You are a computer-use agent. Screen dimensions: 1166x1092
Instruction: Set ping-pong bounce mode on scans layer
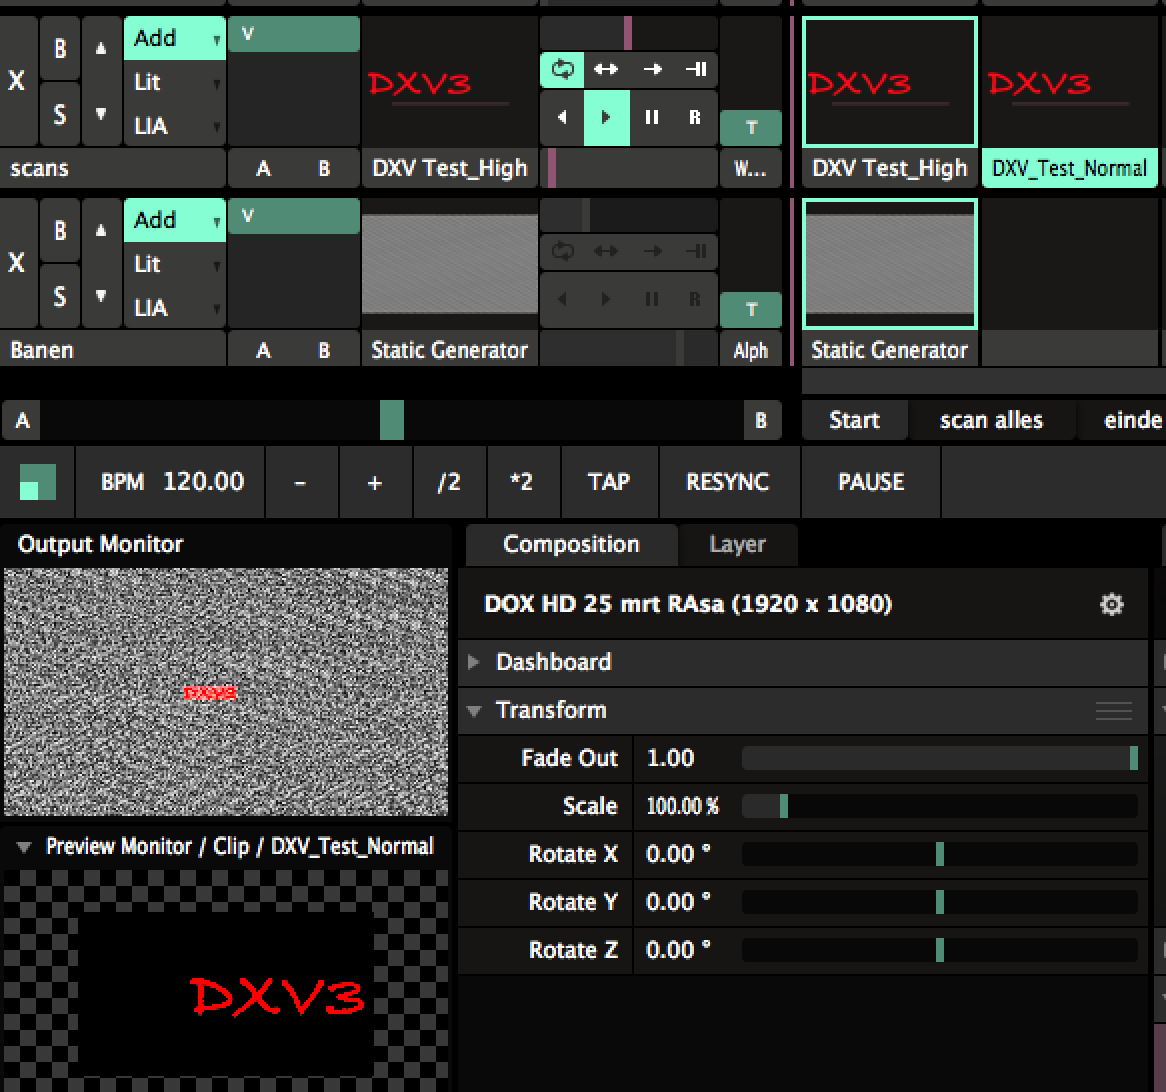(606, 69)
